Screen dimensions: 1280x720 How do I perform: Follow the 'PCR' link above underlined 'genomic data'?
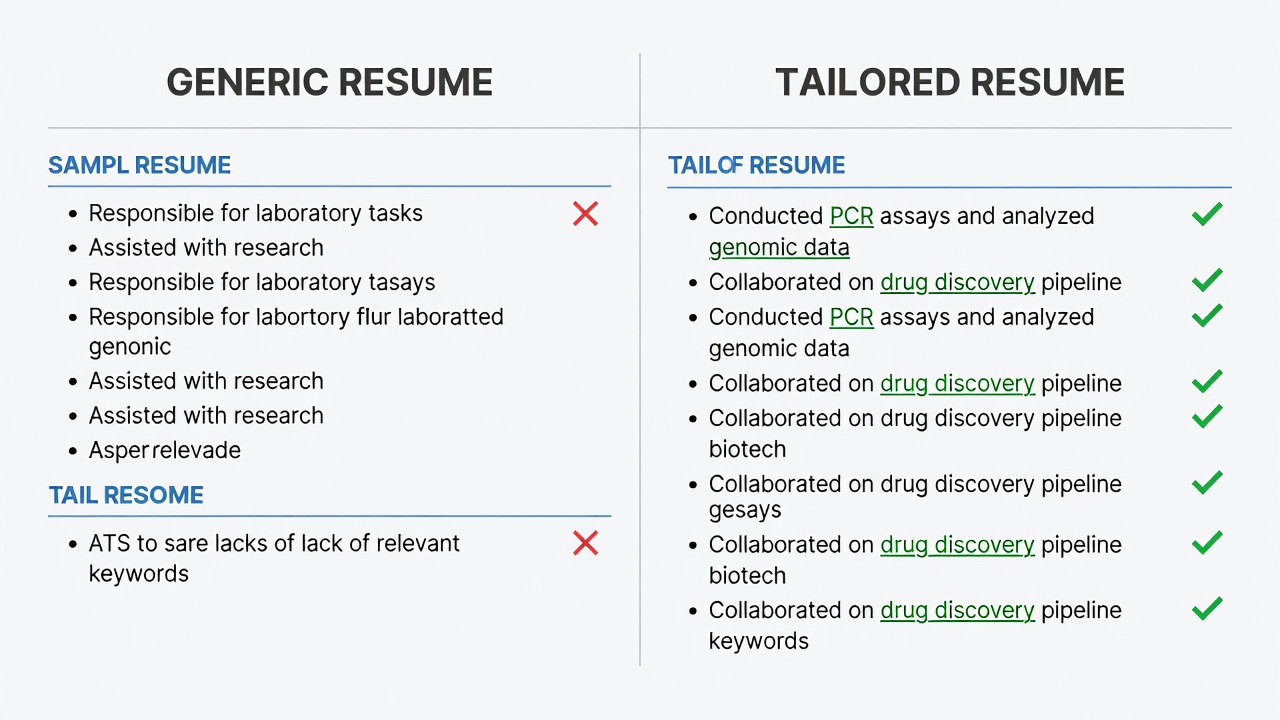pos(852,216)
